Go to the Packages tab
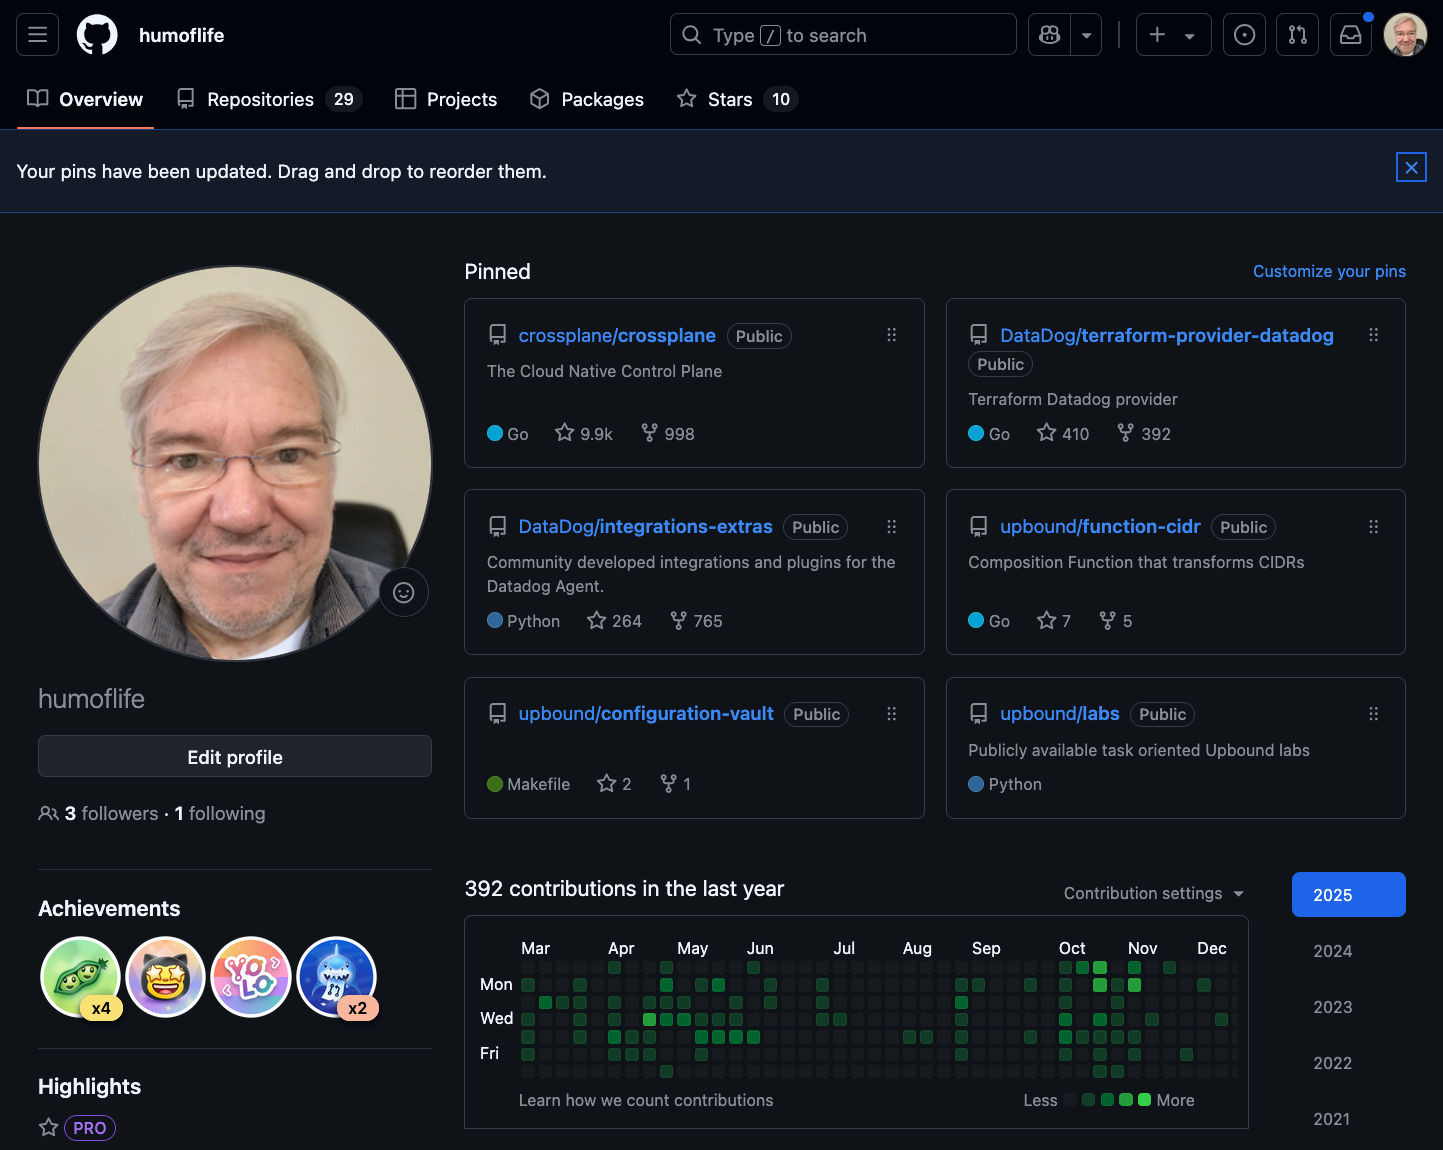 pos(587,99)
